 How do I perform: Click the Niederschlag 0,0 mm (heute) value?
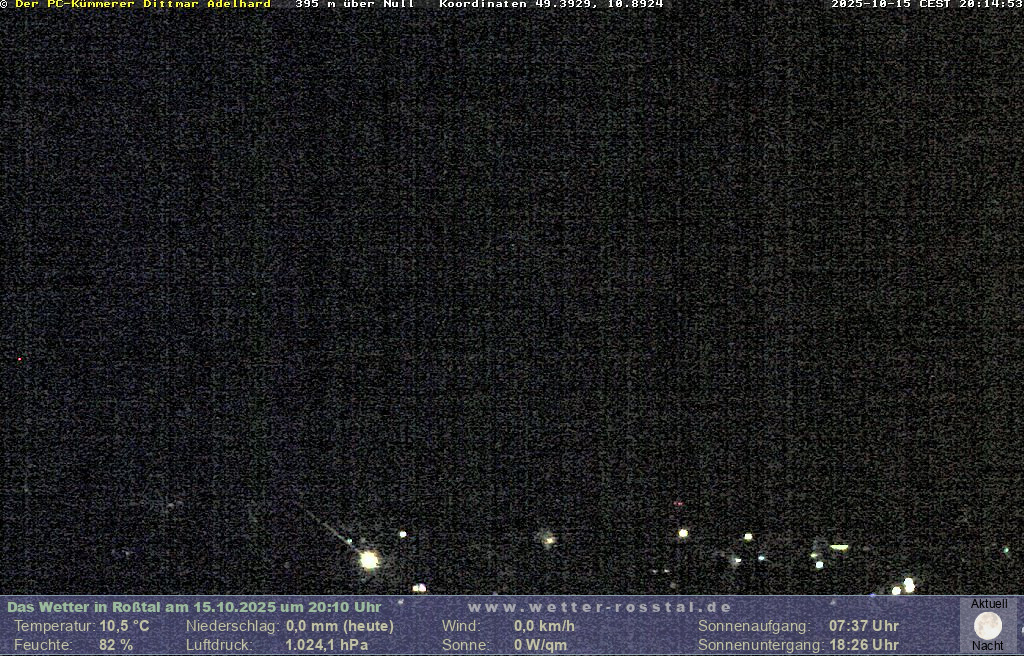point(340,626)
